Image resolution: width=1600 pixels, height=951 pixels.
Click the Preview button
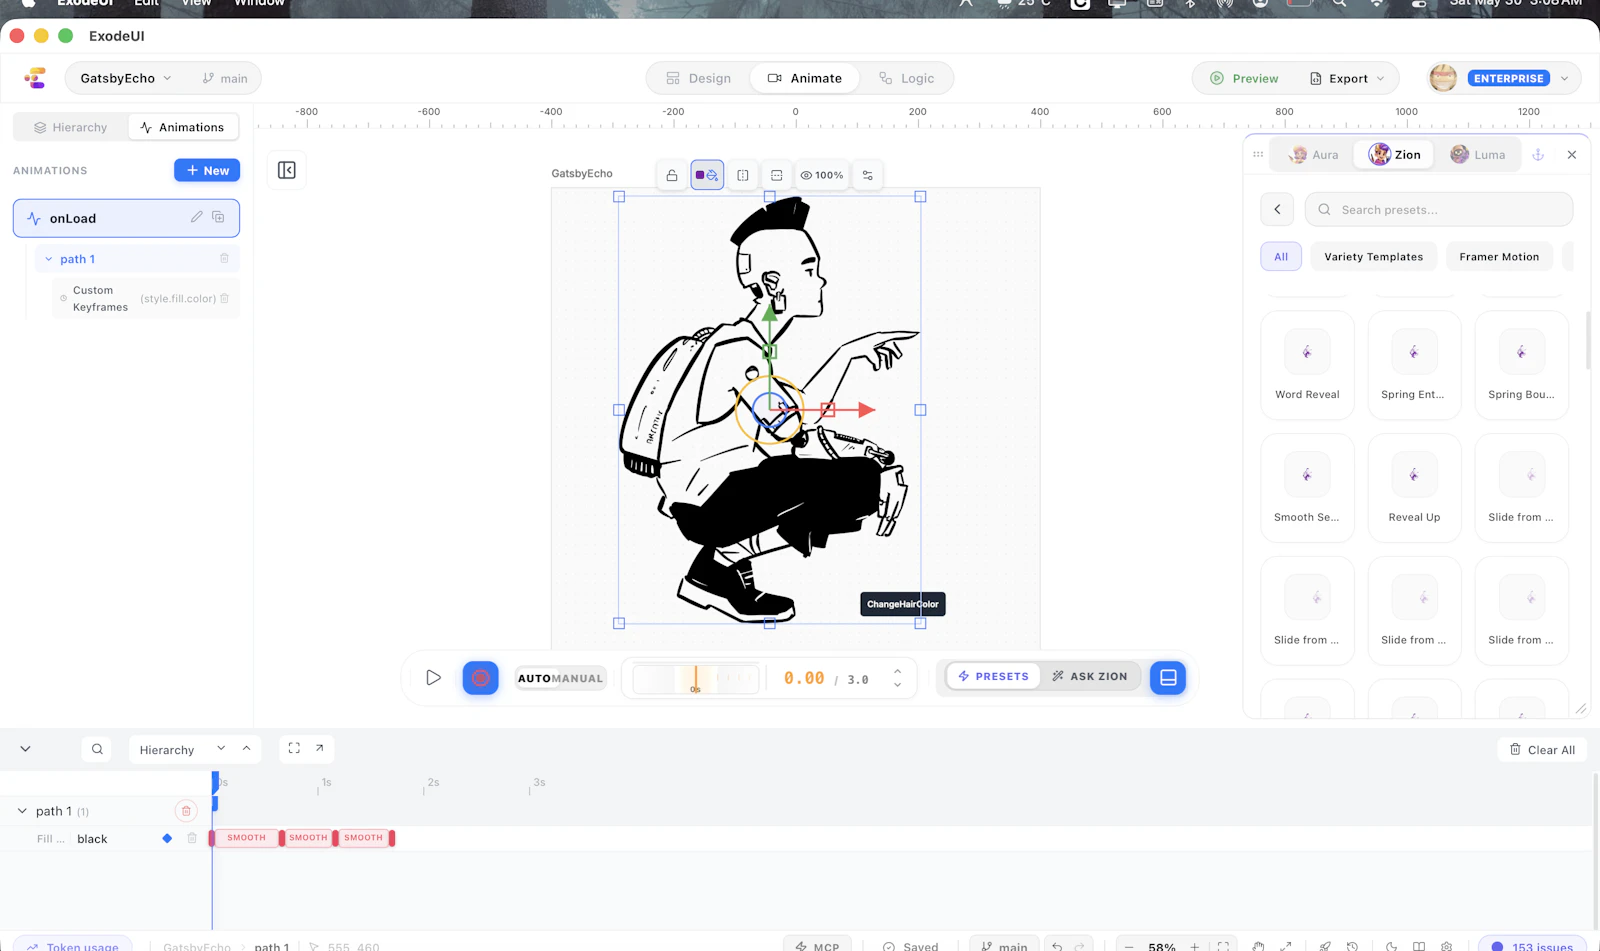click(x=1245, y=78)
